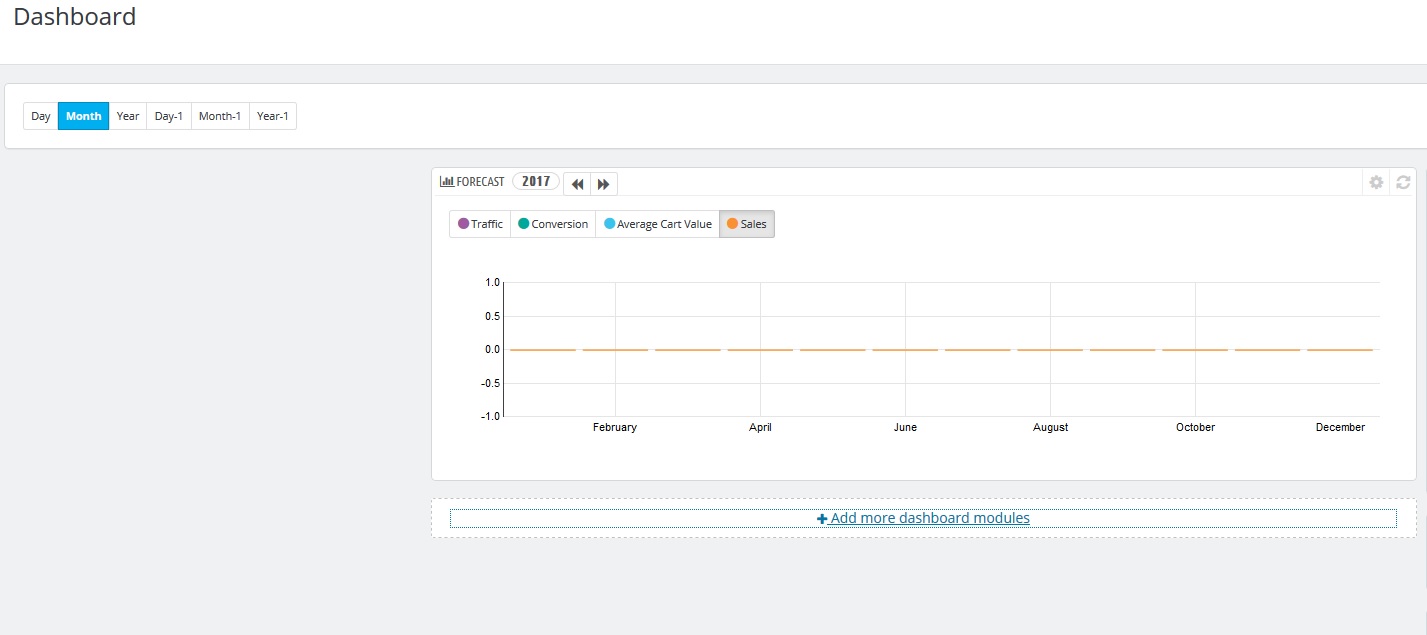Switch to Year-1 range
The width and height of the screenshot is (1427, 635).
click(273, 116)
